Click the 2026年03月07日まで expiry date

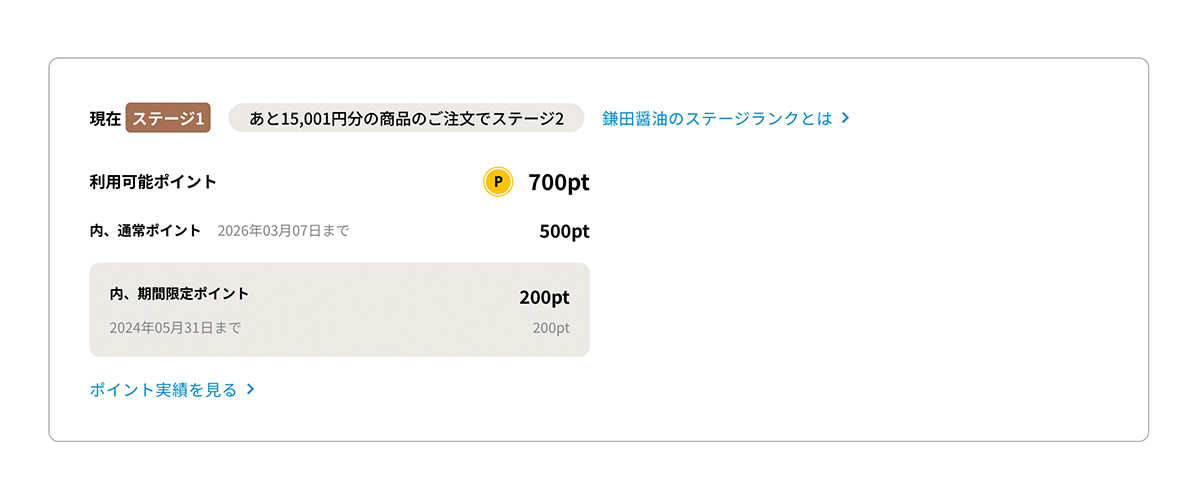[283, 231]
